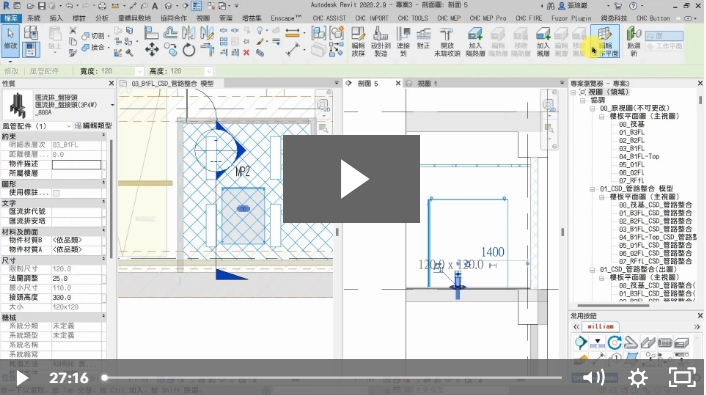Viewport: 706px width, 395px height.
Task: Click the 編輯族群 ribbon icon
Action: pyautogui.click(x=358, y=41)
